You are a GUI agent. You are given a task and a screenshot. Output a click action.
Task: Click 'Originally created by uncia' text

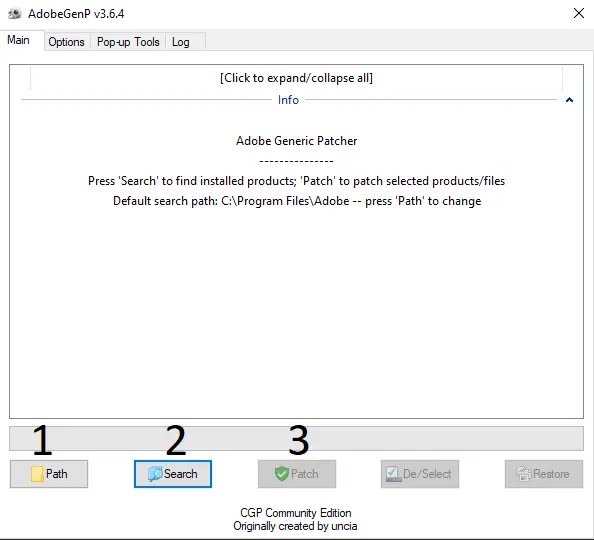[295, 526]
